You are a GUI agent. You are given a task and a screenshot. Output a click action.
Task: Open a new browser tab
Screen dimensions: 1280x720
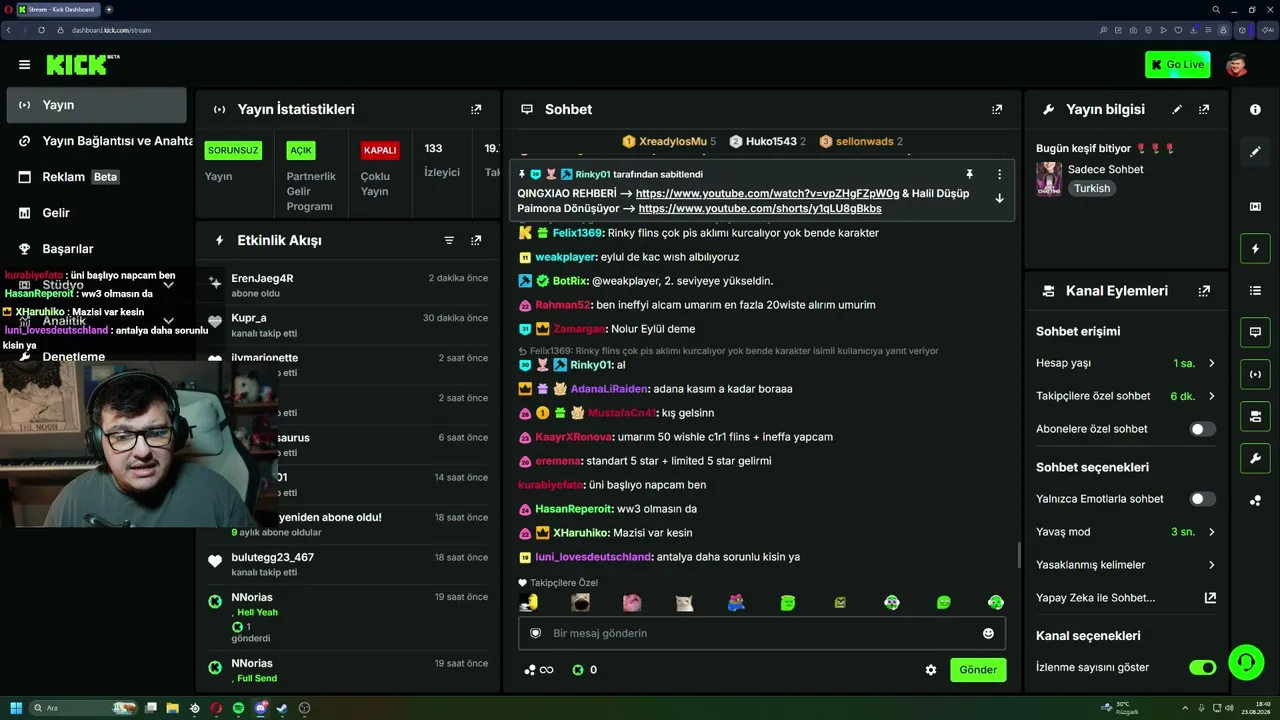point(109,9)
